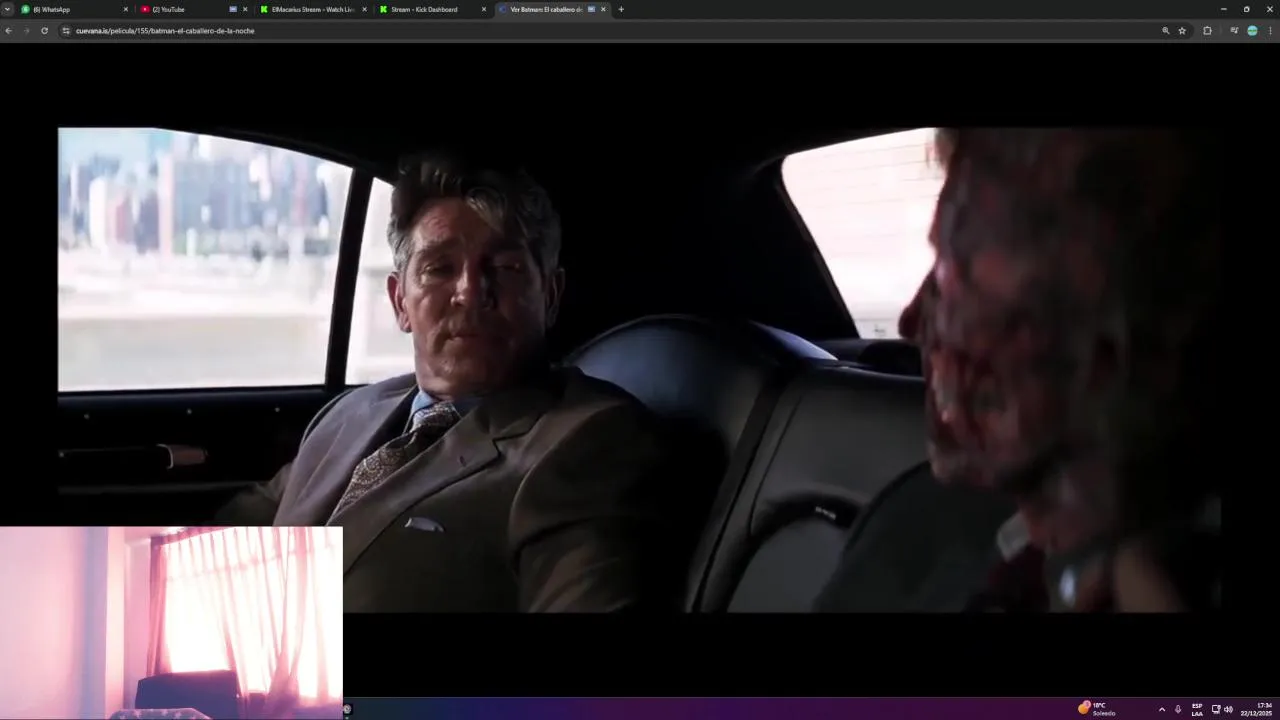Viewport: 1280px width, 720px height.
Task: Go forward in browser history
Action: (26, 31)
